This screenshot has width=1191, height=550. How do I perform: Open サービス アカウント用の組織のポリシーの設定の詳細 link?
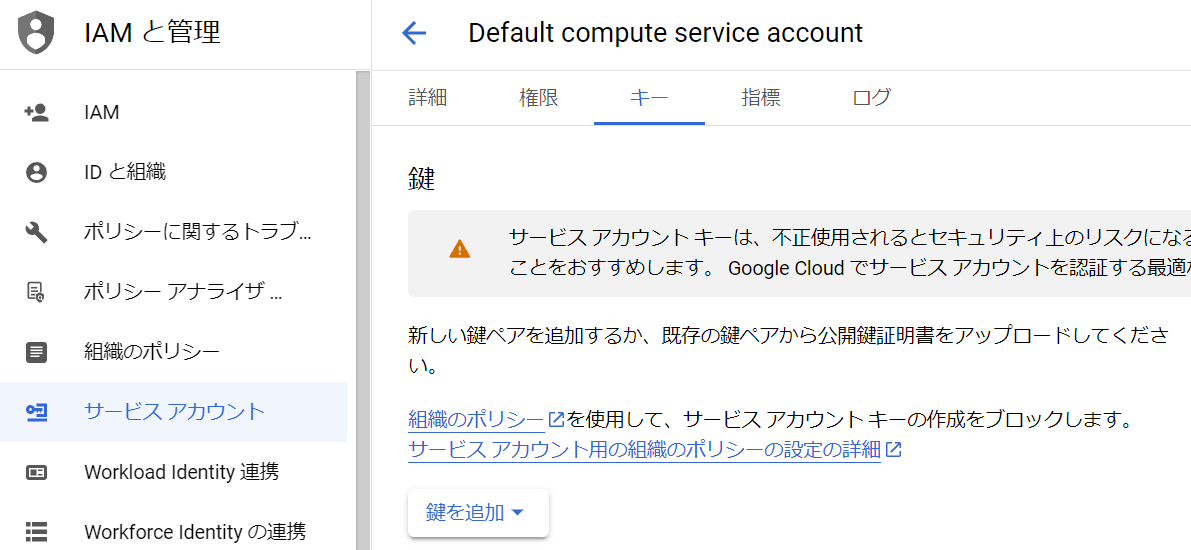coord(644,449)
